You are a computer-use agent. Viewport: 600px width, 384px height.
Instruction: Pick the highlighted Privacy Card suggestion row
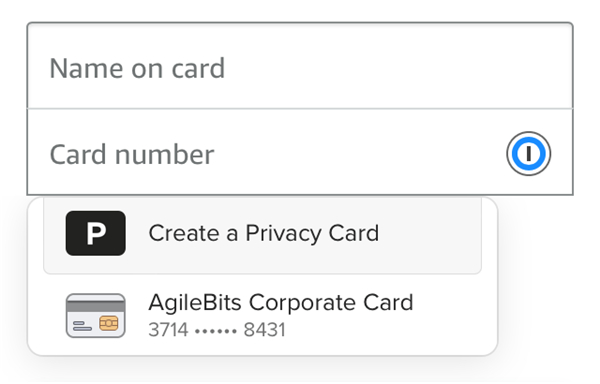(x=262, y=234)
